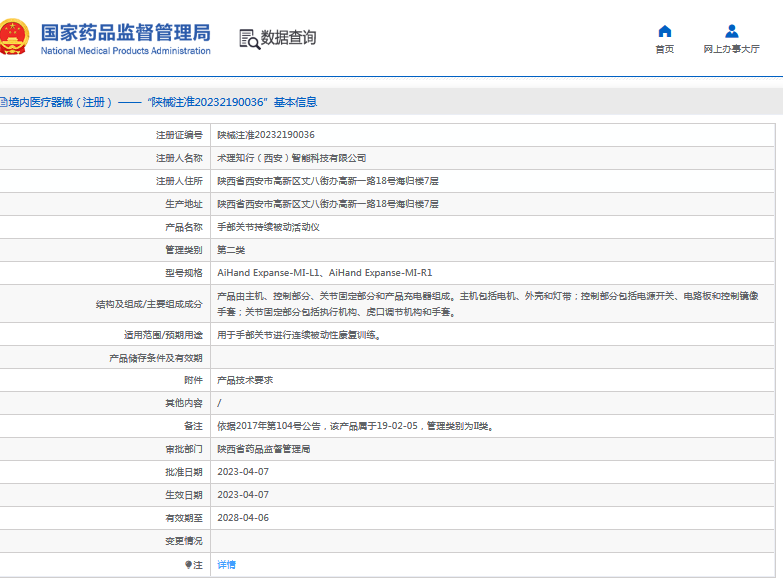Click 产品技术要求 attachment value
Image resolution: width=783 pixels, height=586 pixels.
tap(245, 380)
